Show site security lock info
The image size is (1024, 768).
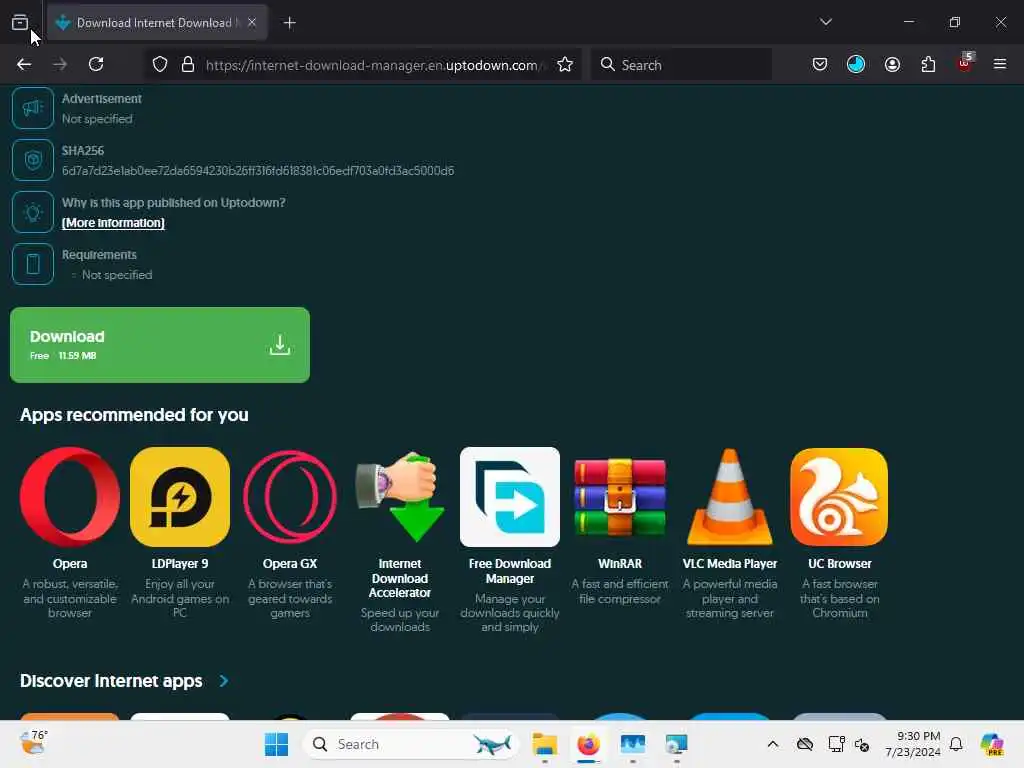(x=188, y=65)
